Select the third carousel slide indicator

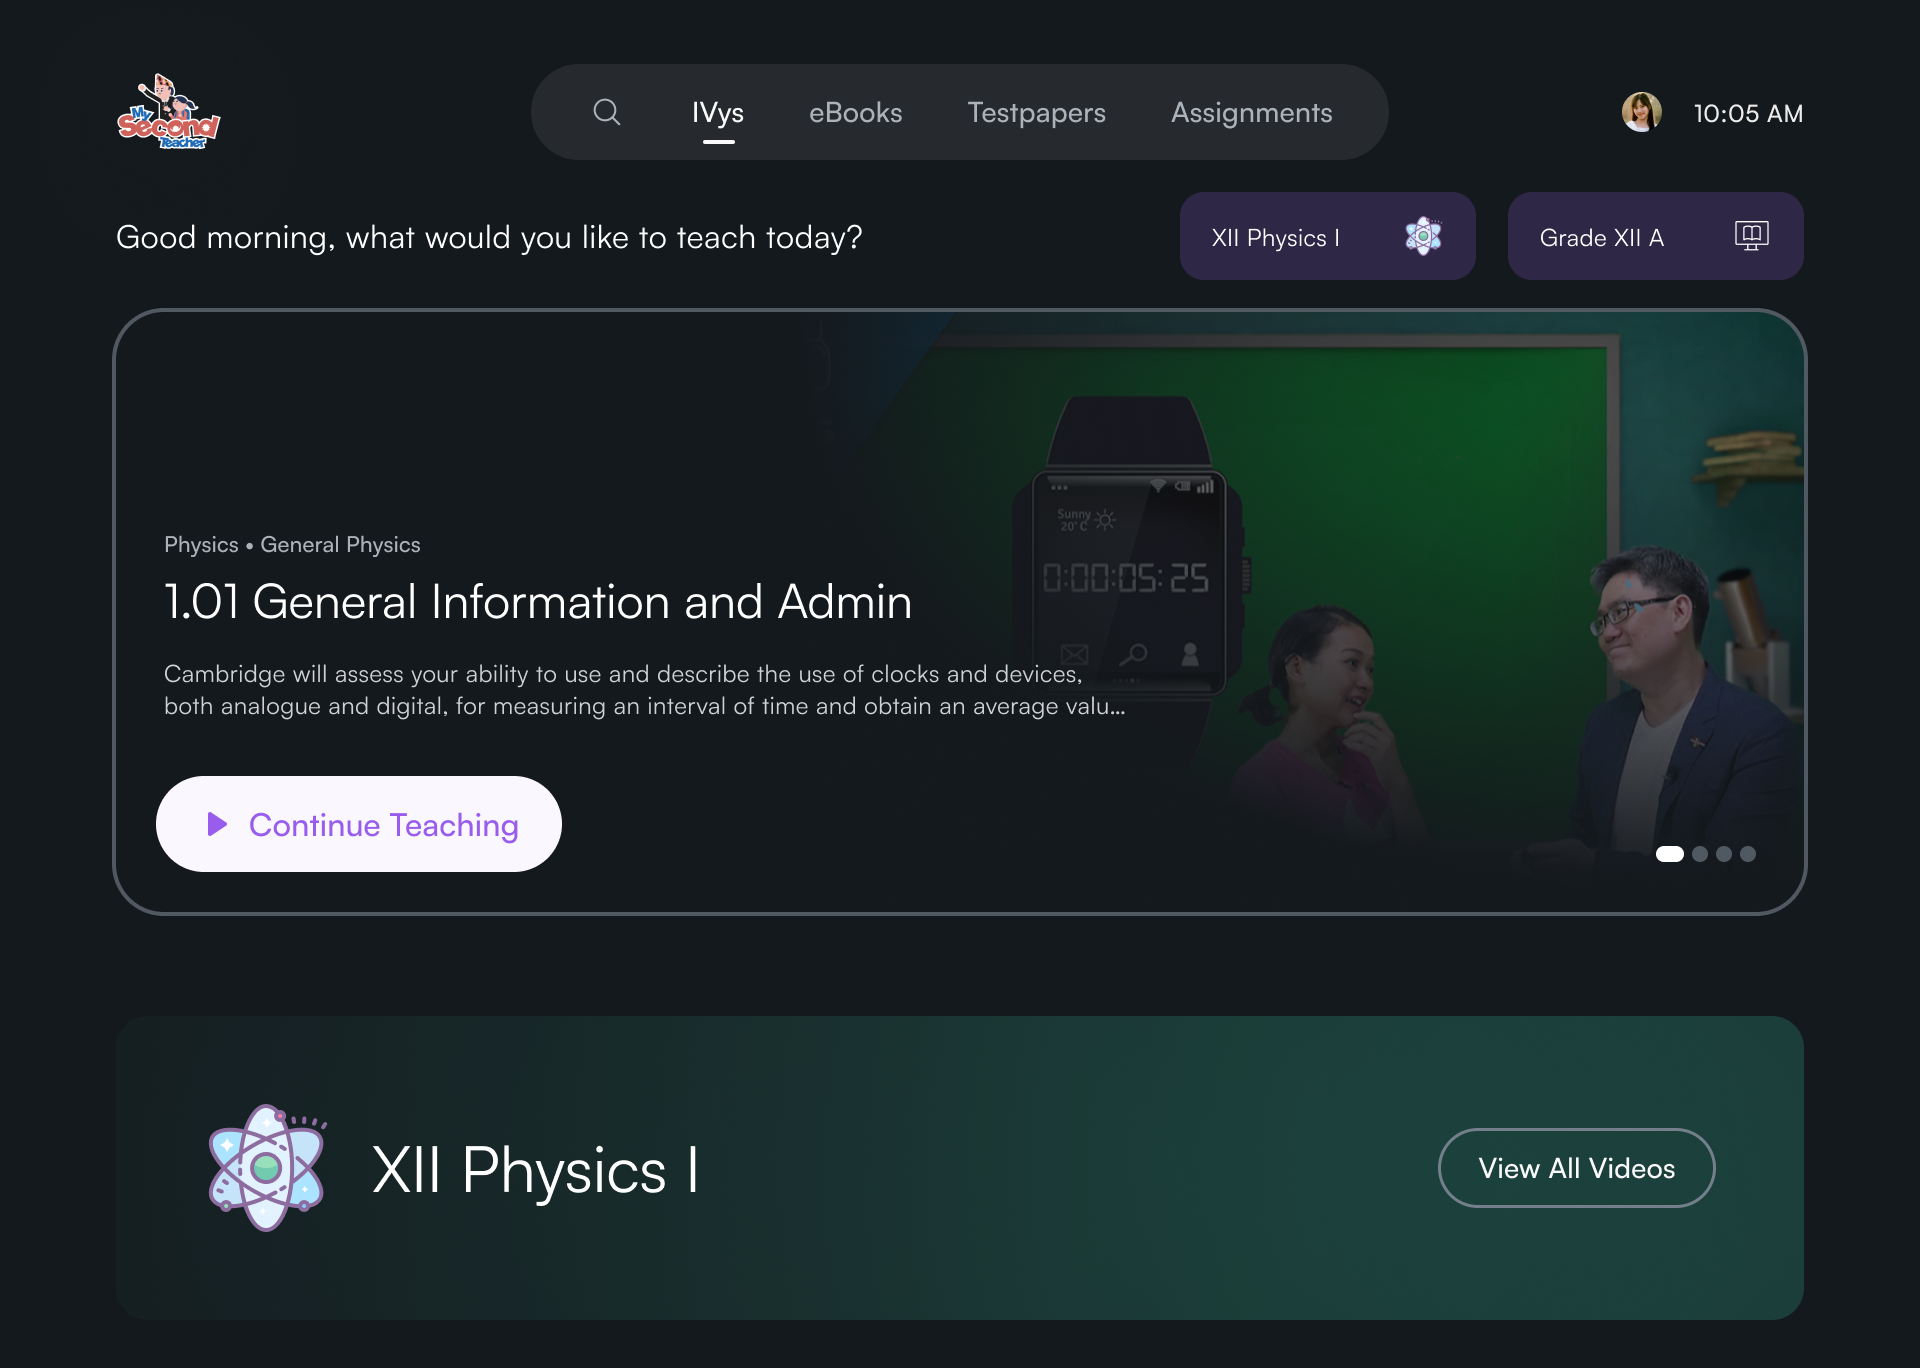click(1724, 854)
